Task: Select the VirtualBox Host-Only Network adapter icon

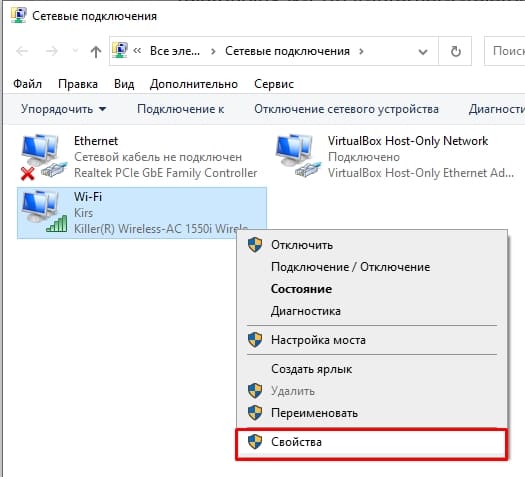Action: click(x=298, y=156)
